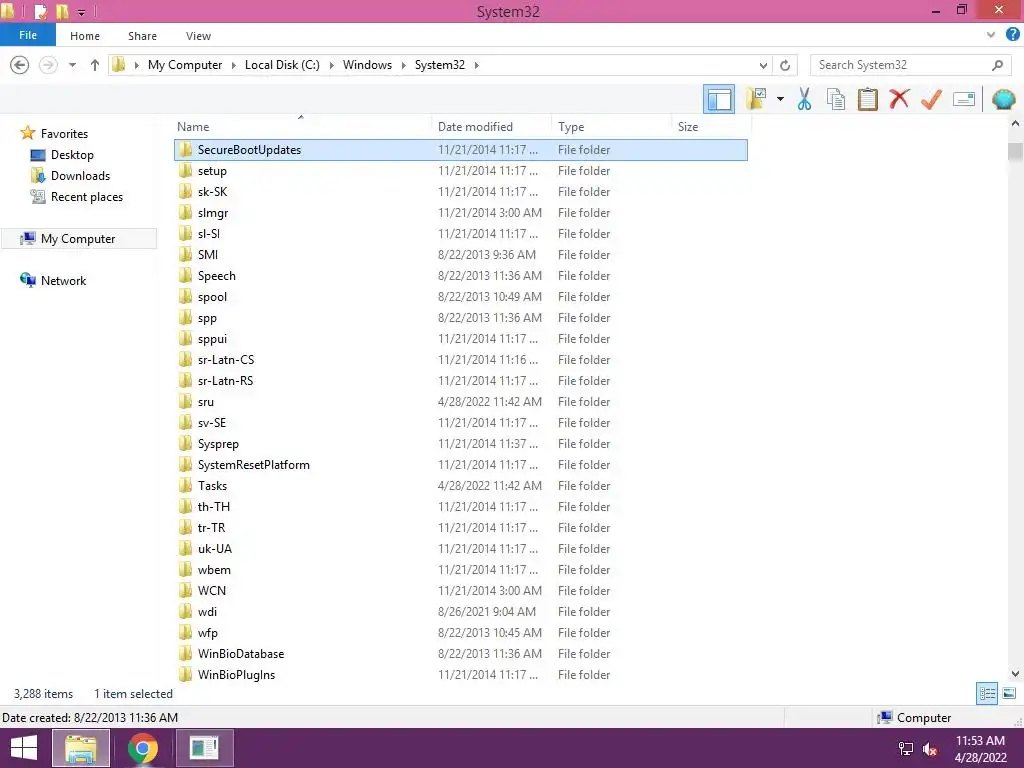Click Windows in address breadcrumb
This screenshot has height=768, width=1024.
click(367, 65)
